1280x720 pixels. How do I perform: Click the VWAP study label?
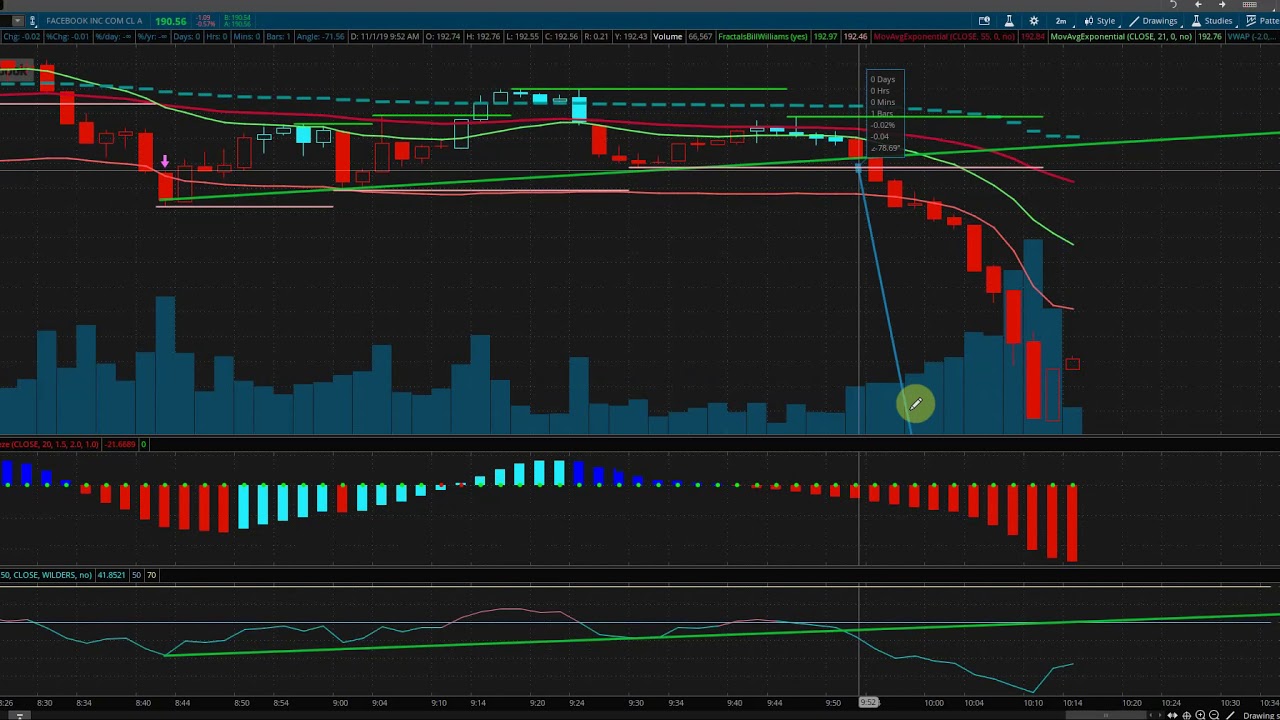(x=1252, y=37)
